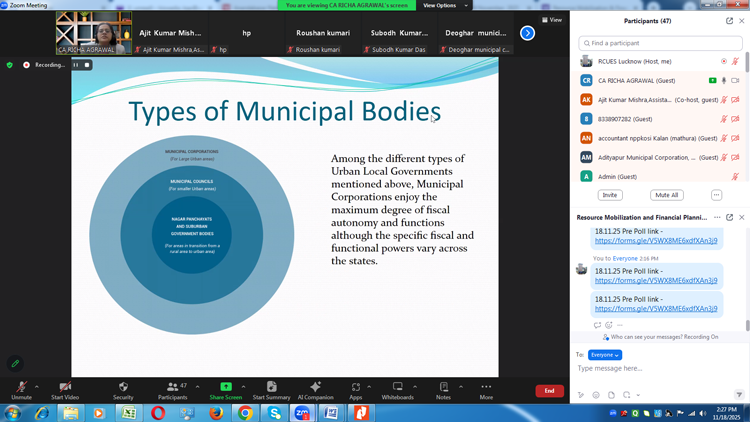Click the Mute All button
750x422 pixels.
click(x=666, y=195)
